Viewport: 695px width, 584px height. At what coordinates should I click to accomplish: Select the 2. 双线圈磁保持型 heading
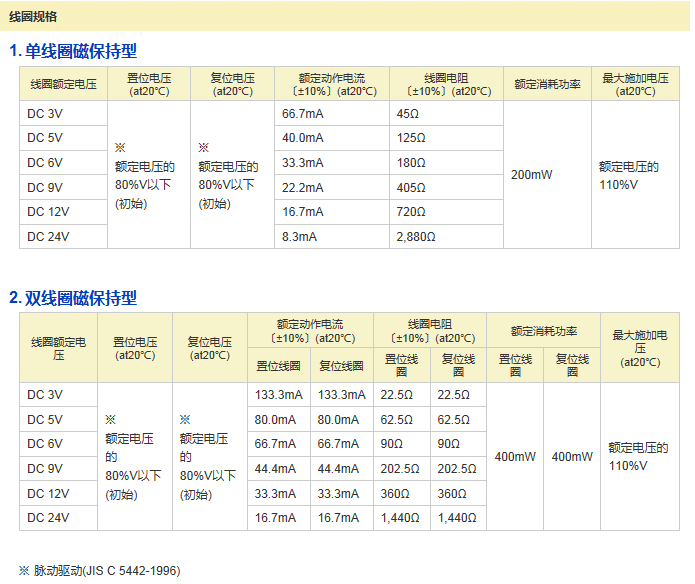click(73, 298)
